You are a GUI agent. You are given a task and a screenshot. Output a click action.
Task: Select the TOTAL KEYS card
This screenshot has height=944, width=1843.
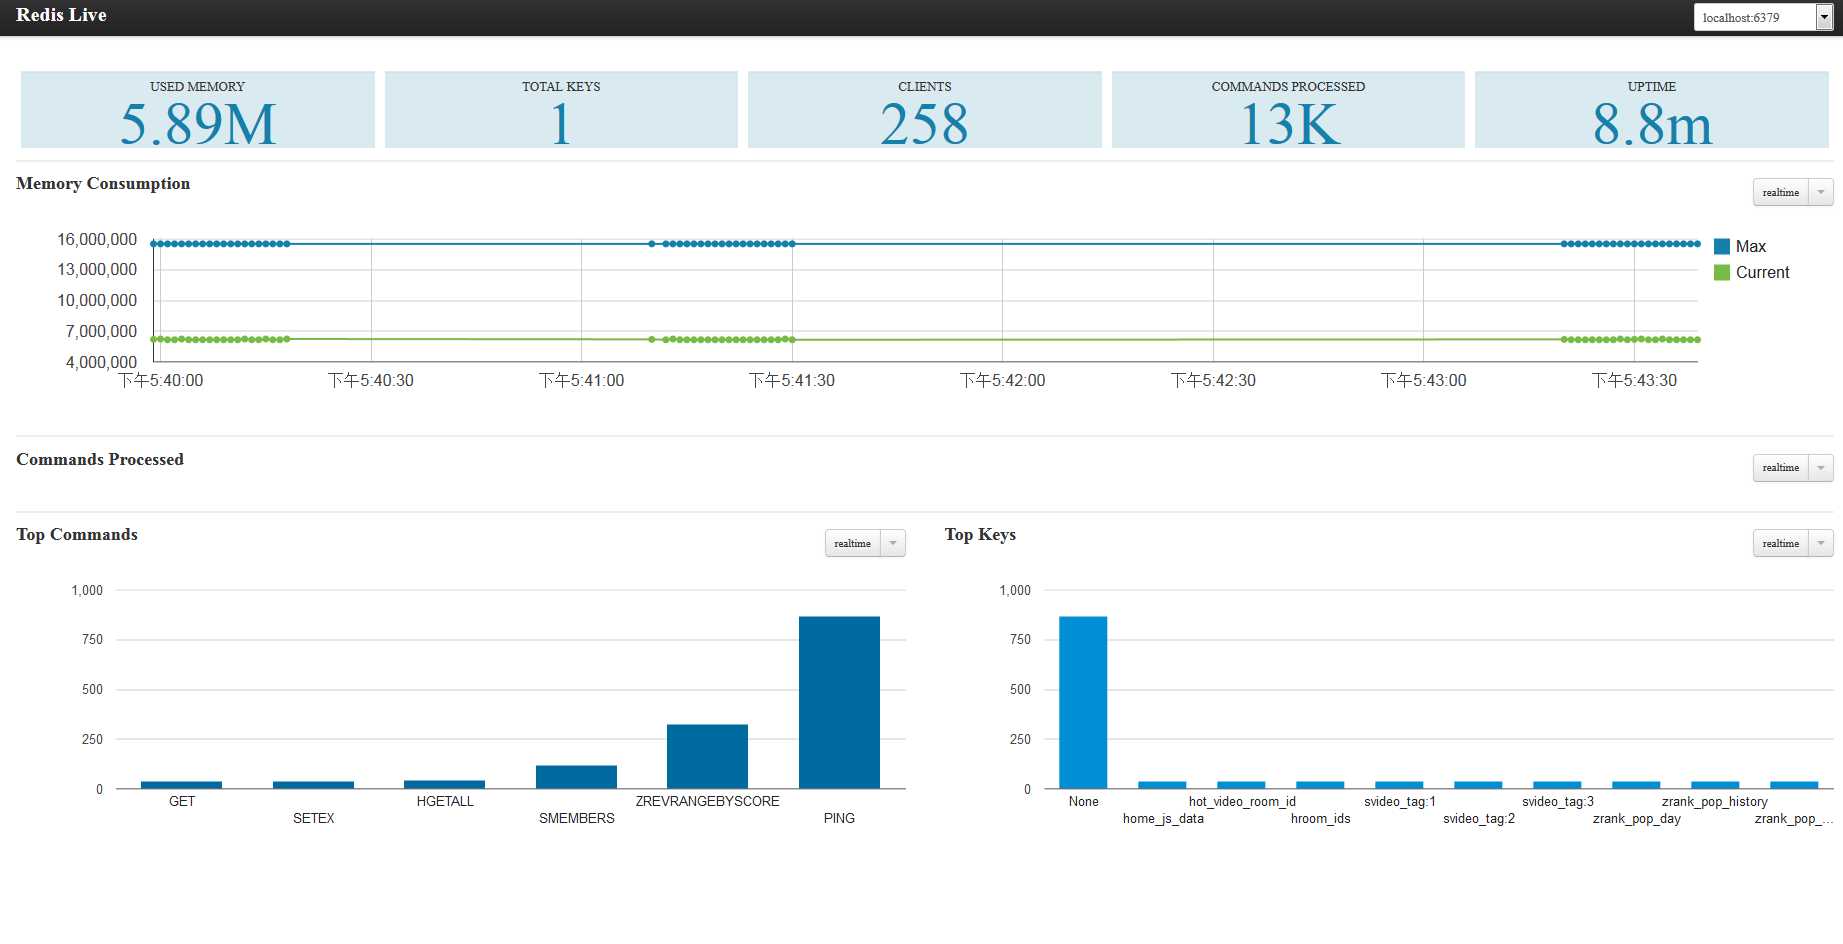pyautogui.click(x=561, y=110)
